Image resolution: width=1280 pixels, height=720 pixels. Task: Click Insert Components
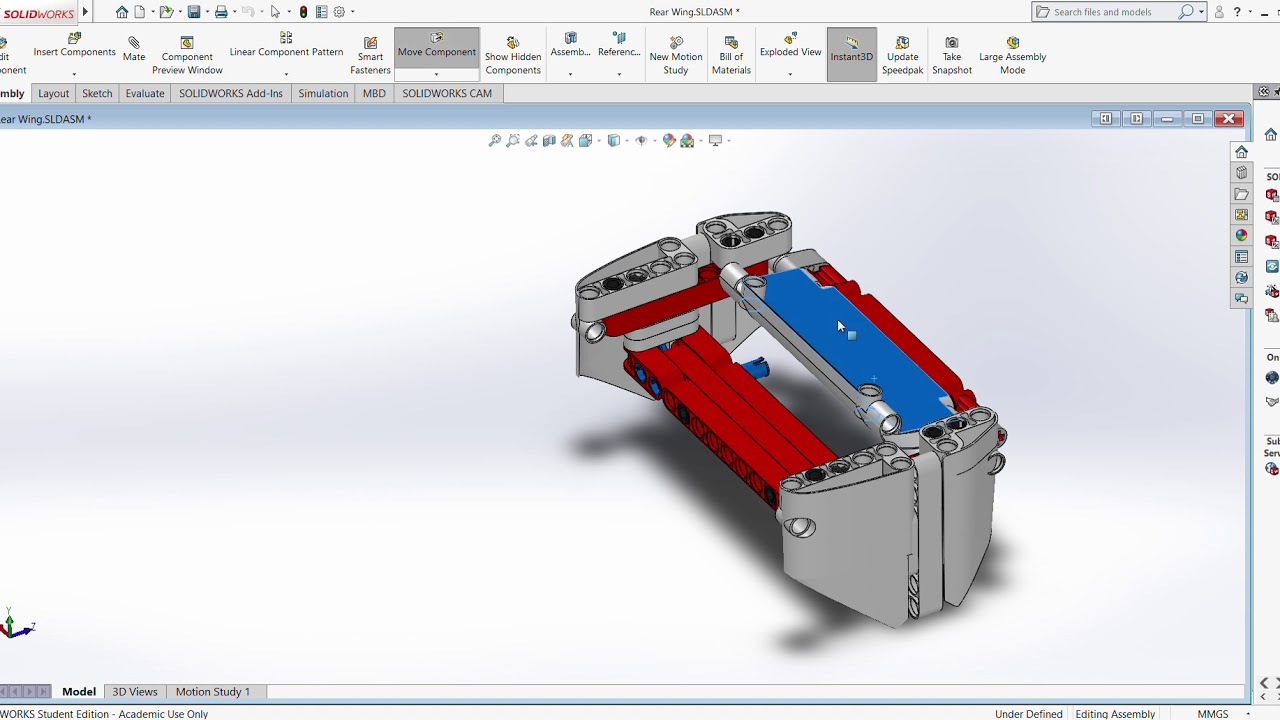tap(74, 46)
